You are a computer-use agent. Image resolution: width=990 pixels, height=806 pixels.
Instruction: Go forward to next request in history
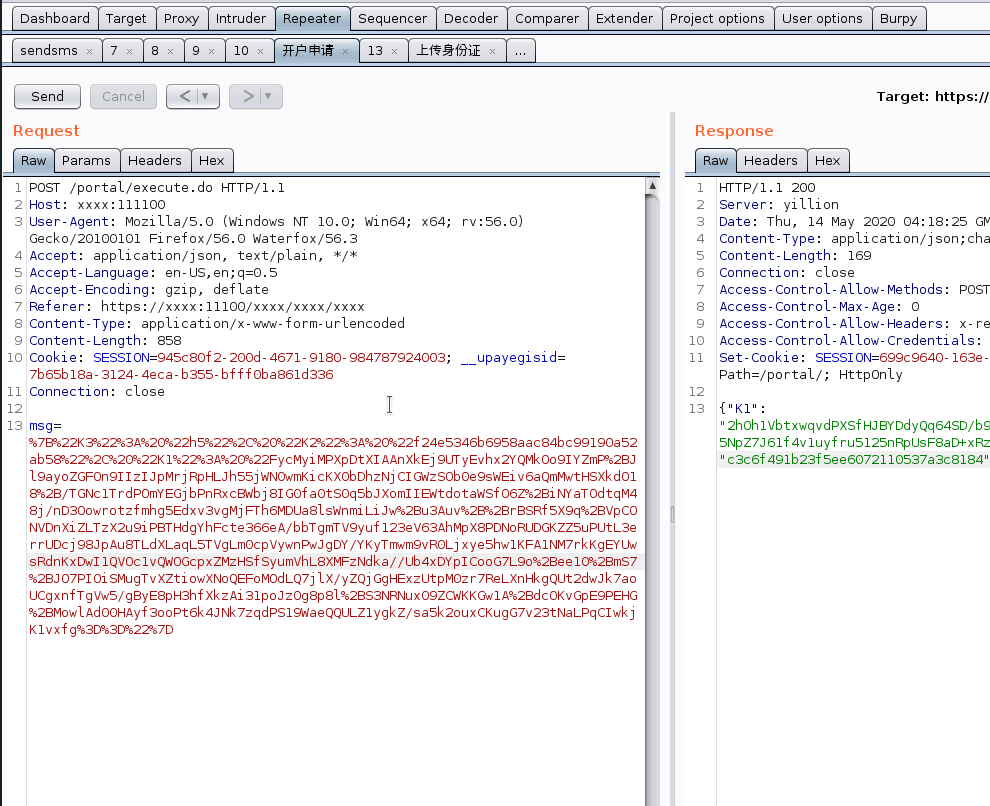(x=248, y=97)
